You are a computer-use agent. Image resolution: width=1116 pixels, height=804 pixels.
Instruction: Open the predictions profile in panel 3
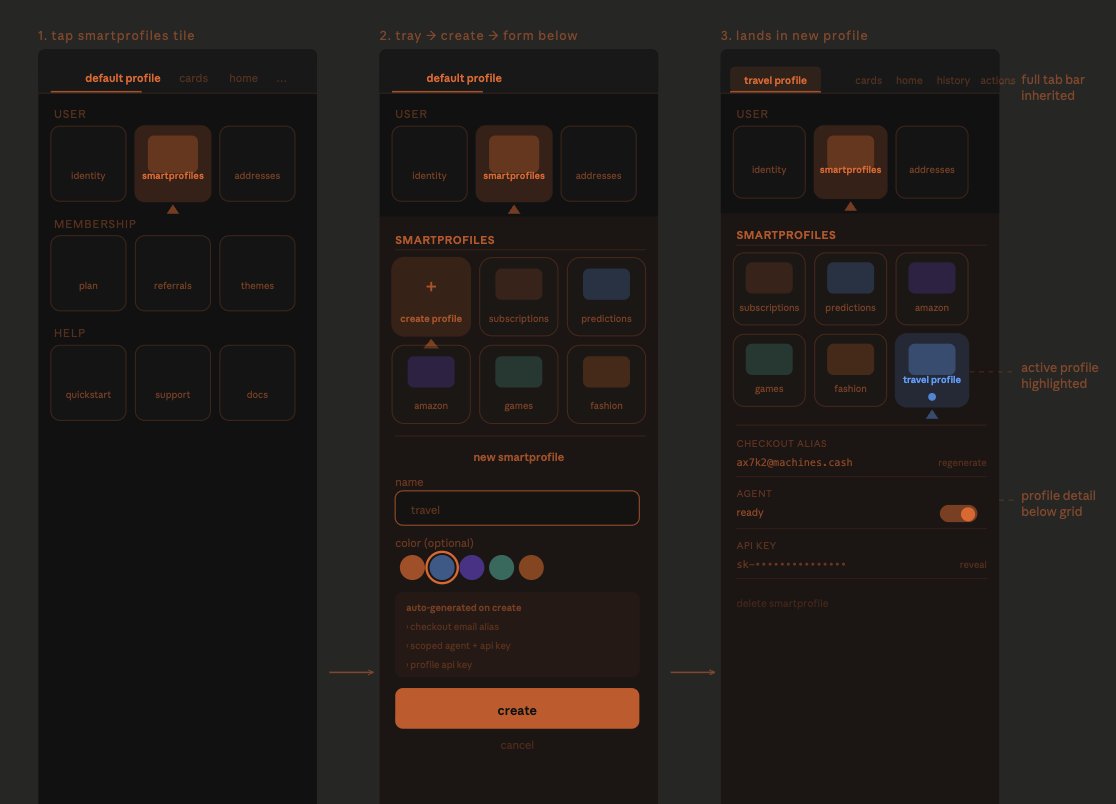point(851,289)
